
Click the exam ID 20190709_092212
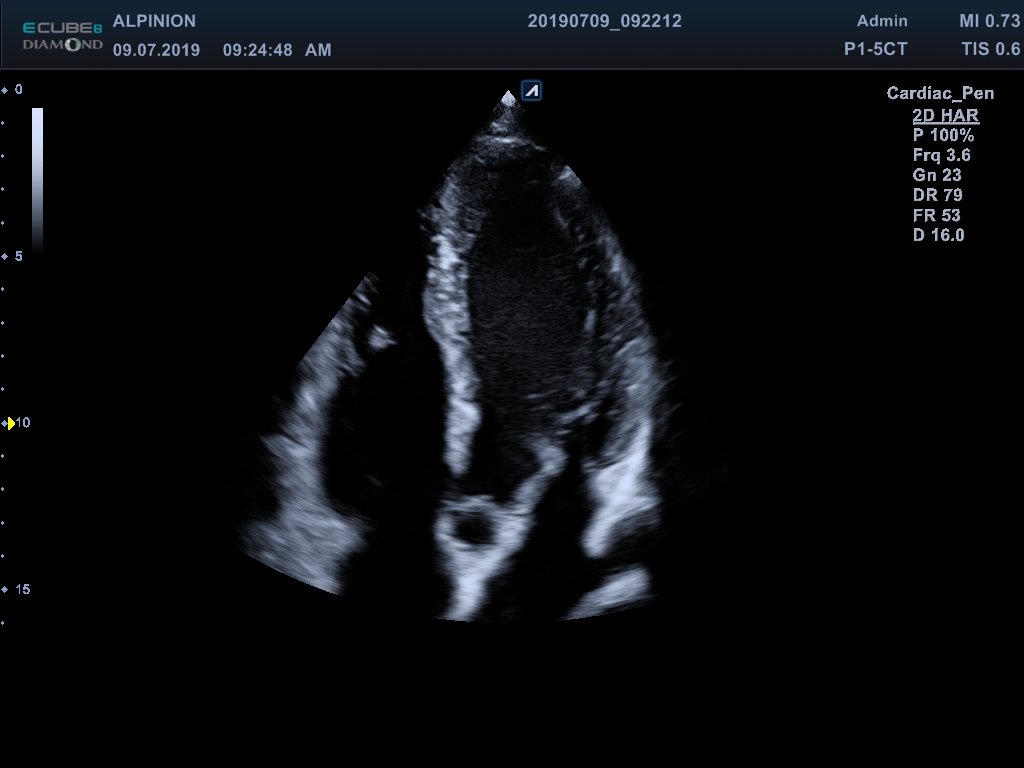[x=604, y=21]
